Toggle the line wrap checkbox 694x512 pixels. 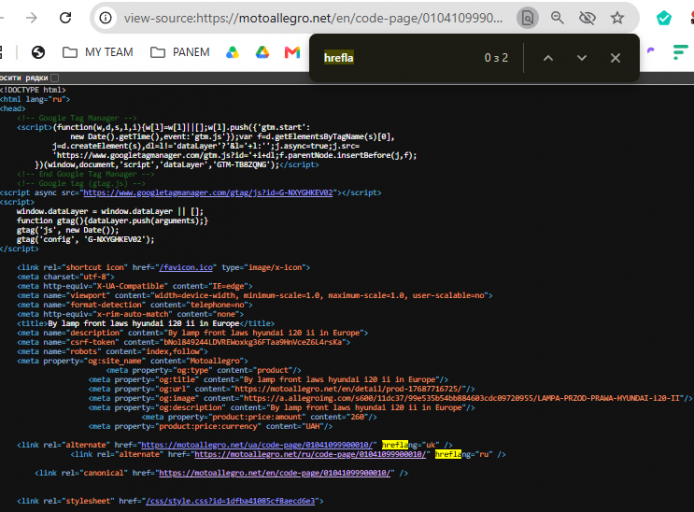(55, 78)
